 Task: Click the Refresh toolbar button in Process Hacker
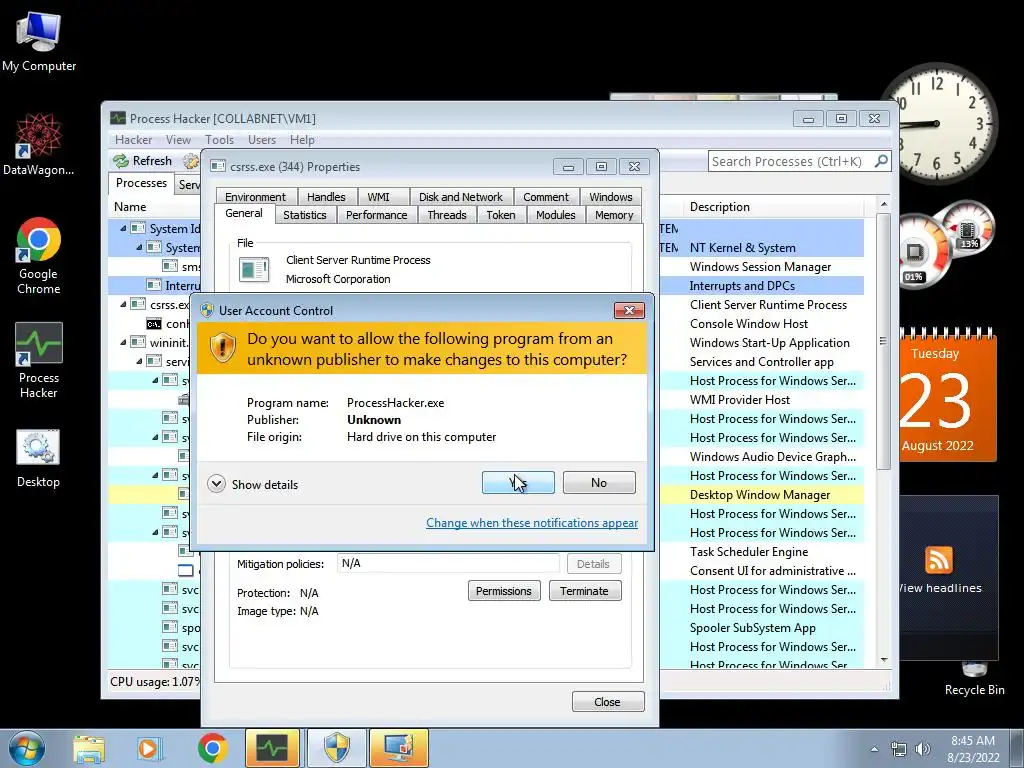coord(142,161)
